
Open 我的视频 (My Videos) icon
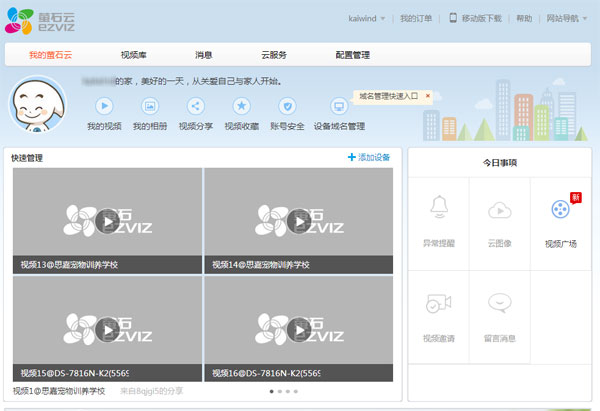point(104,105)
